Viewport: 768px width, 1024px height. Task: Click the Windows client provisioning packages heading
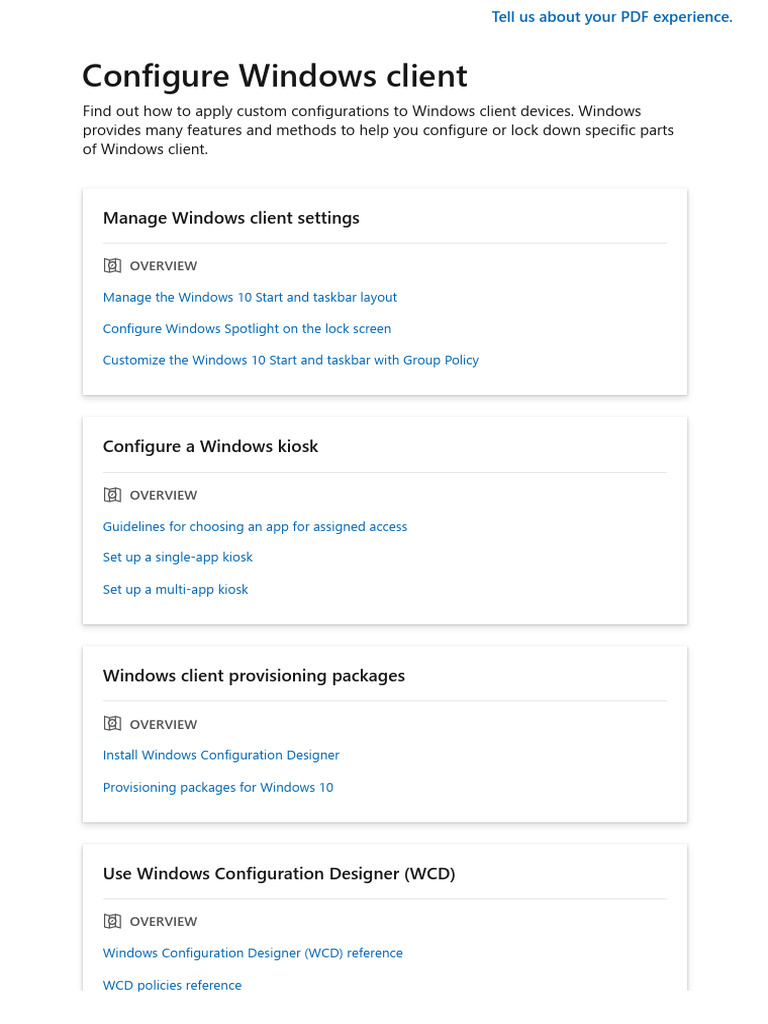(253, 675)
